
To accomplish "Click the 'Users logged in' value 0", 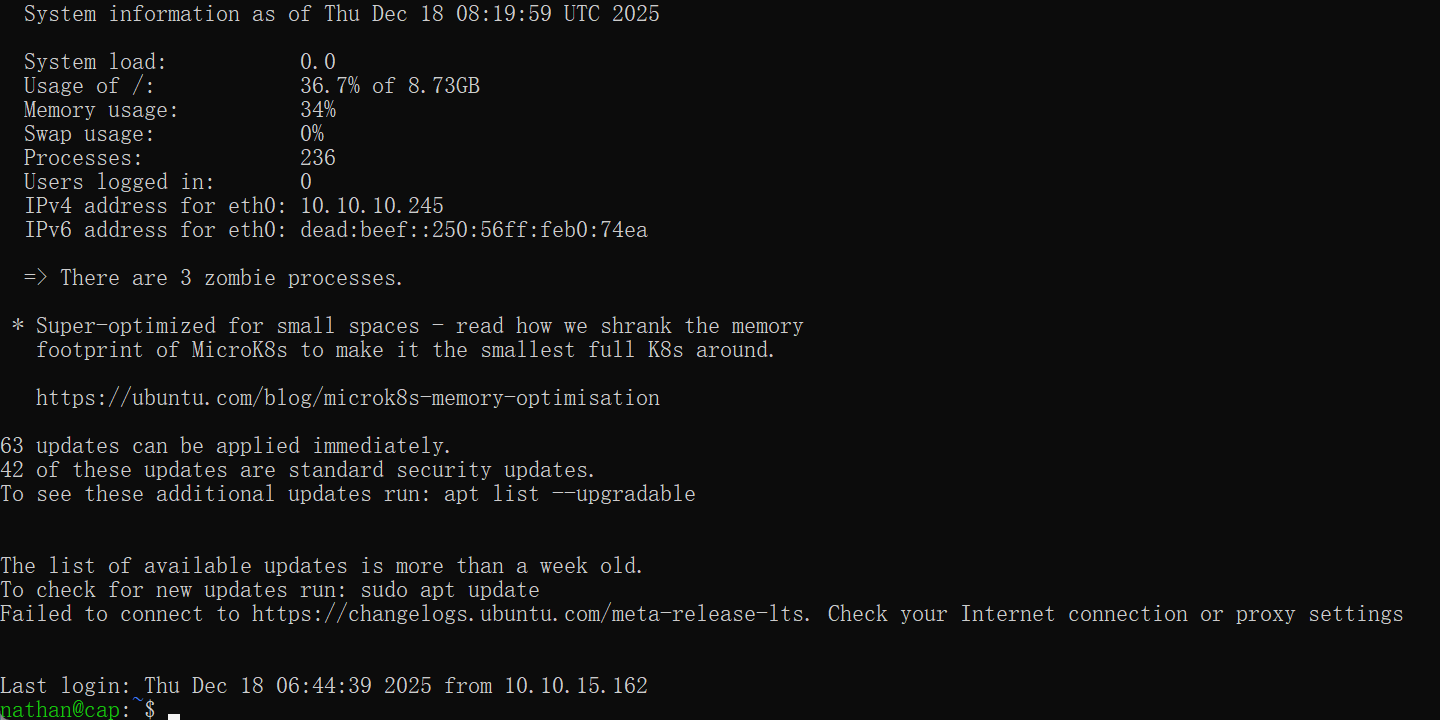I will [306, 182].
